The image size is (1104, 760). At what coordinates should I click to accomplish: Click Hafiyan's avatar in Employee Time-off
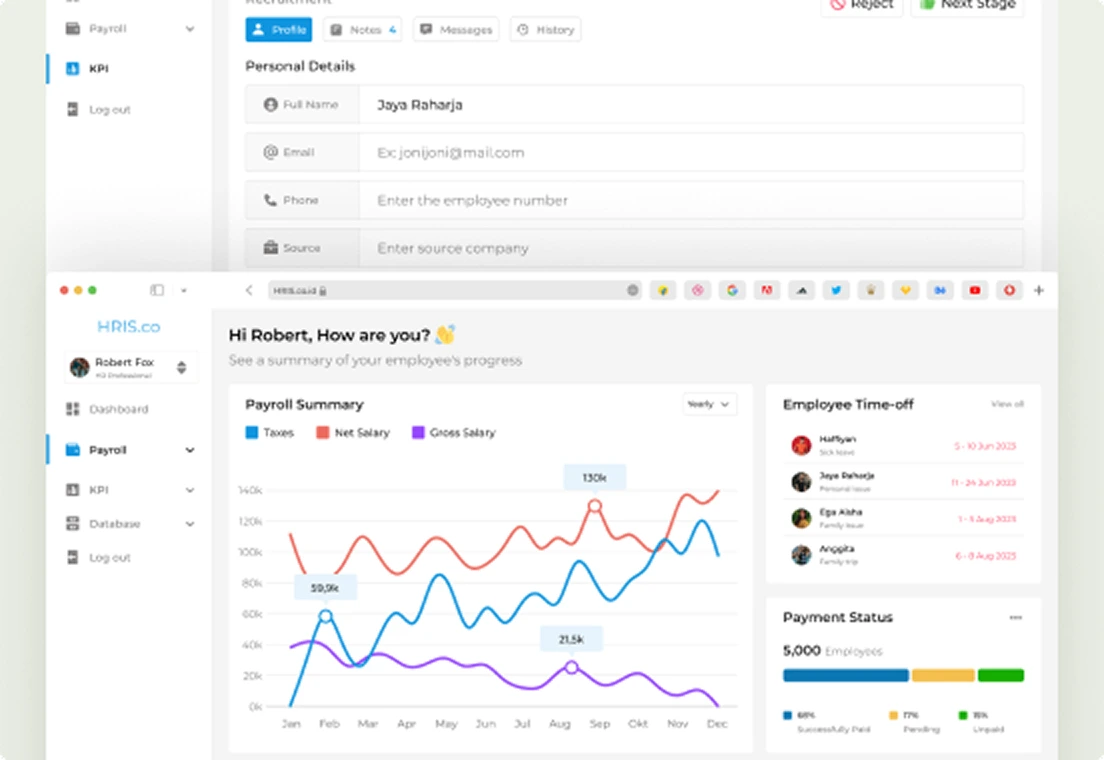tap(801, 445)
